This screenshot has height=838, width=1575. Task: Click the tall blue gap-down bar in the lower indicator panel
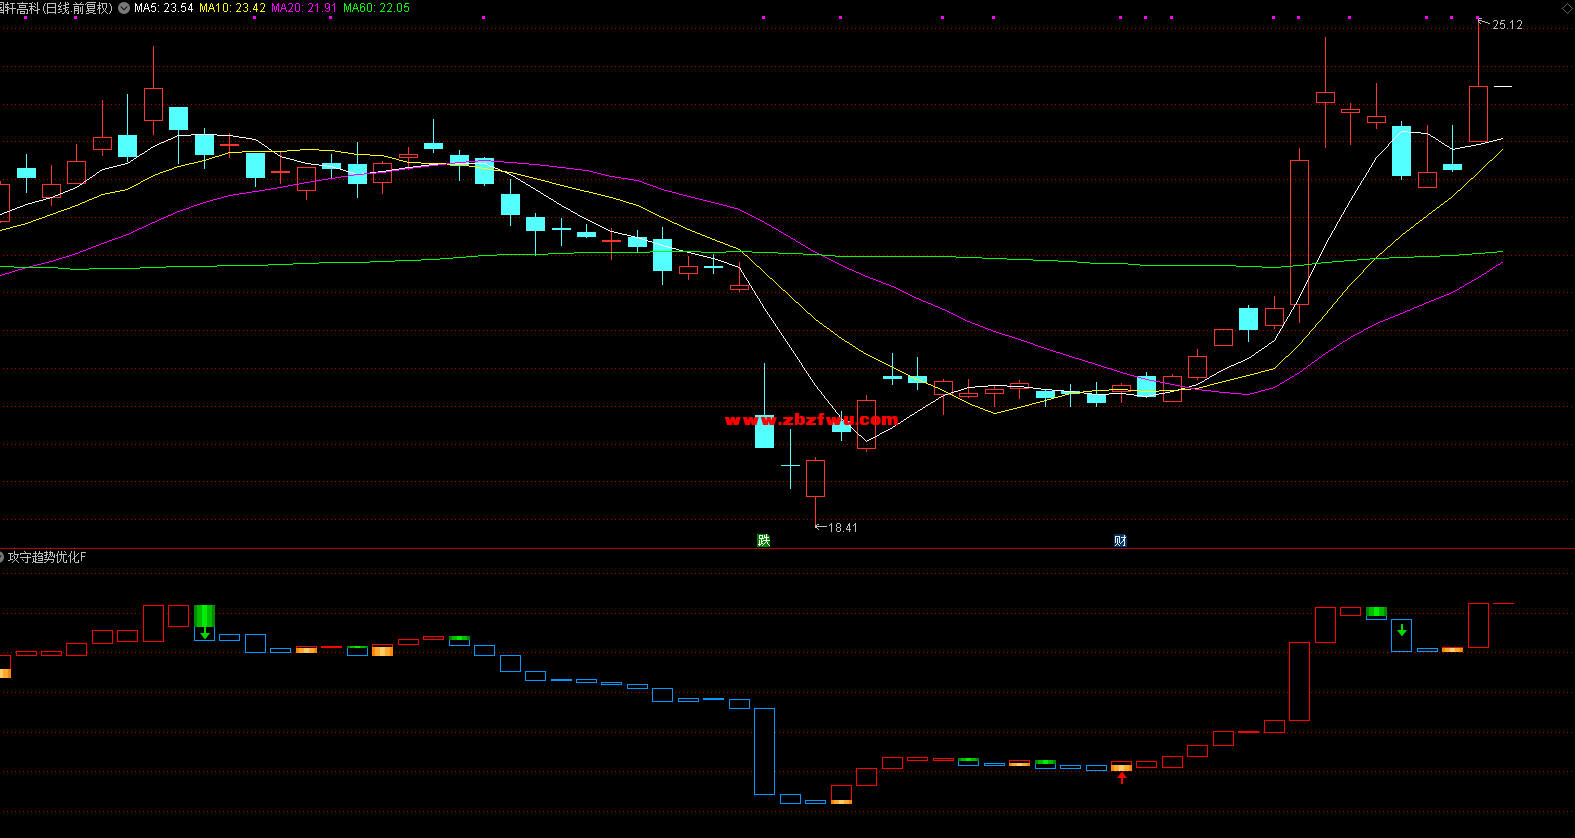pyautogui.click(x=764, y=751)
